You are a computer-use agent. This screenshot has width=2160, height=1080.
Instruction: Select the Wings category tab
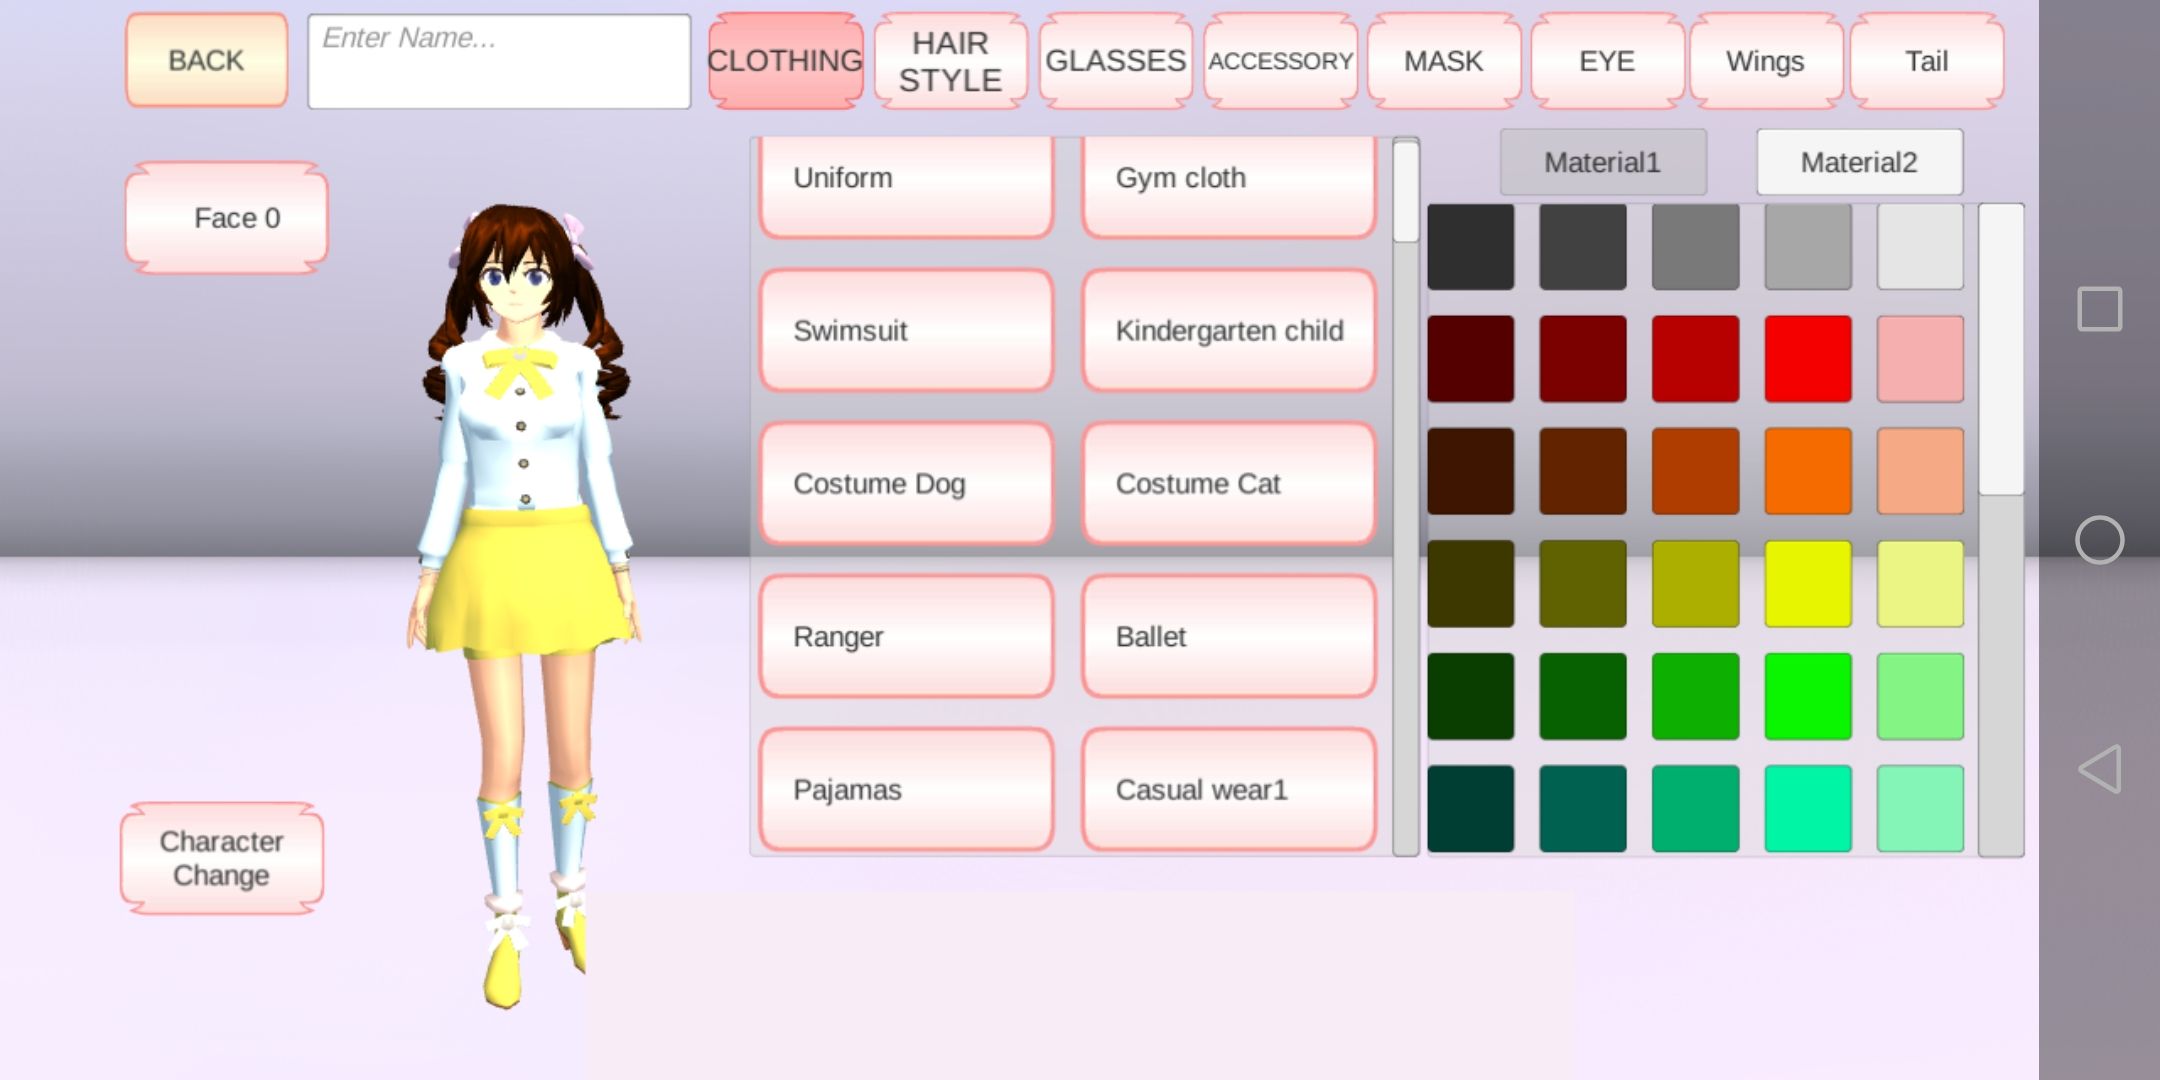[1765, 61]
